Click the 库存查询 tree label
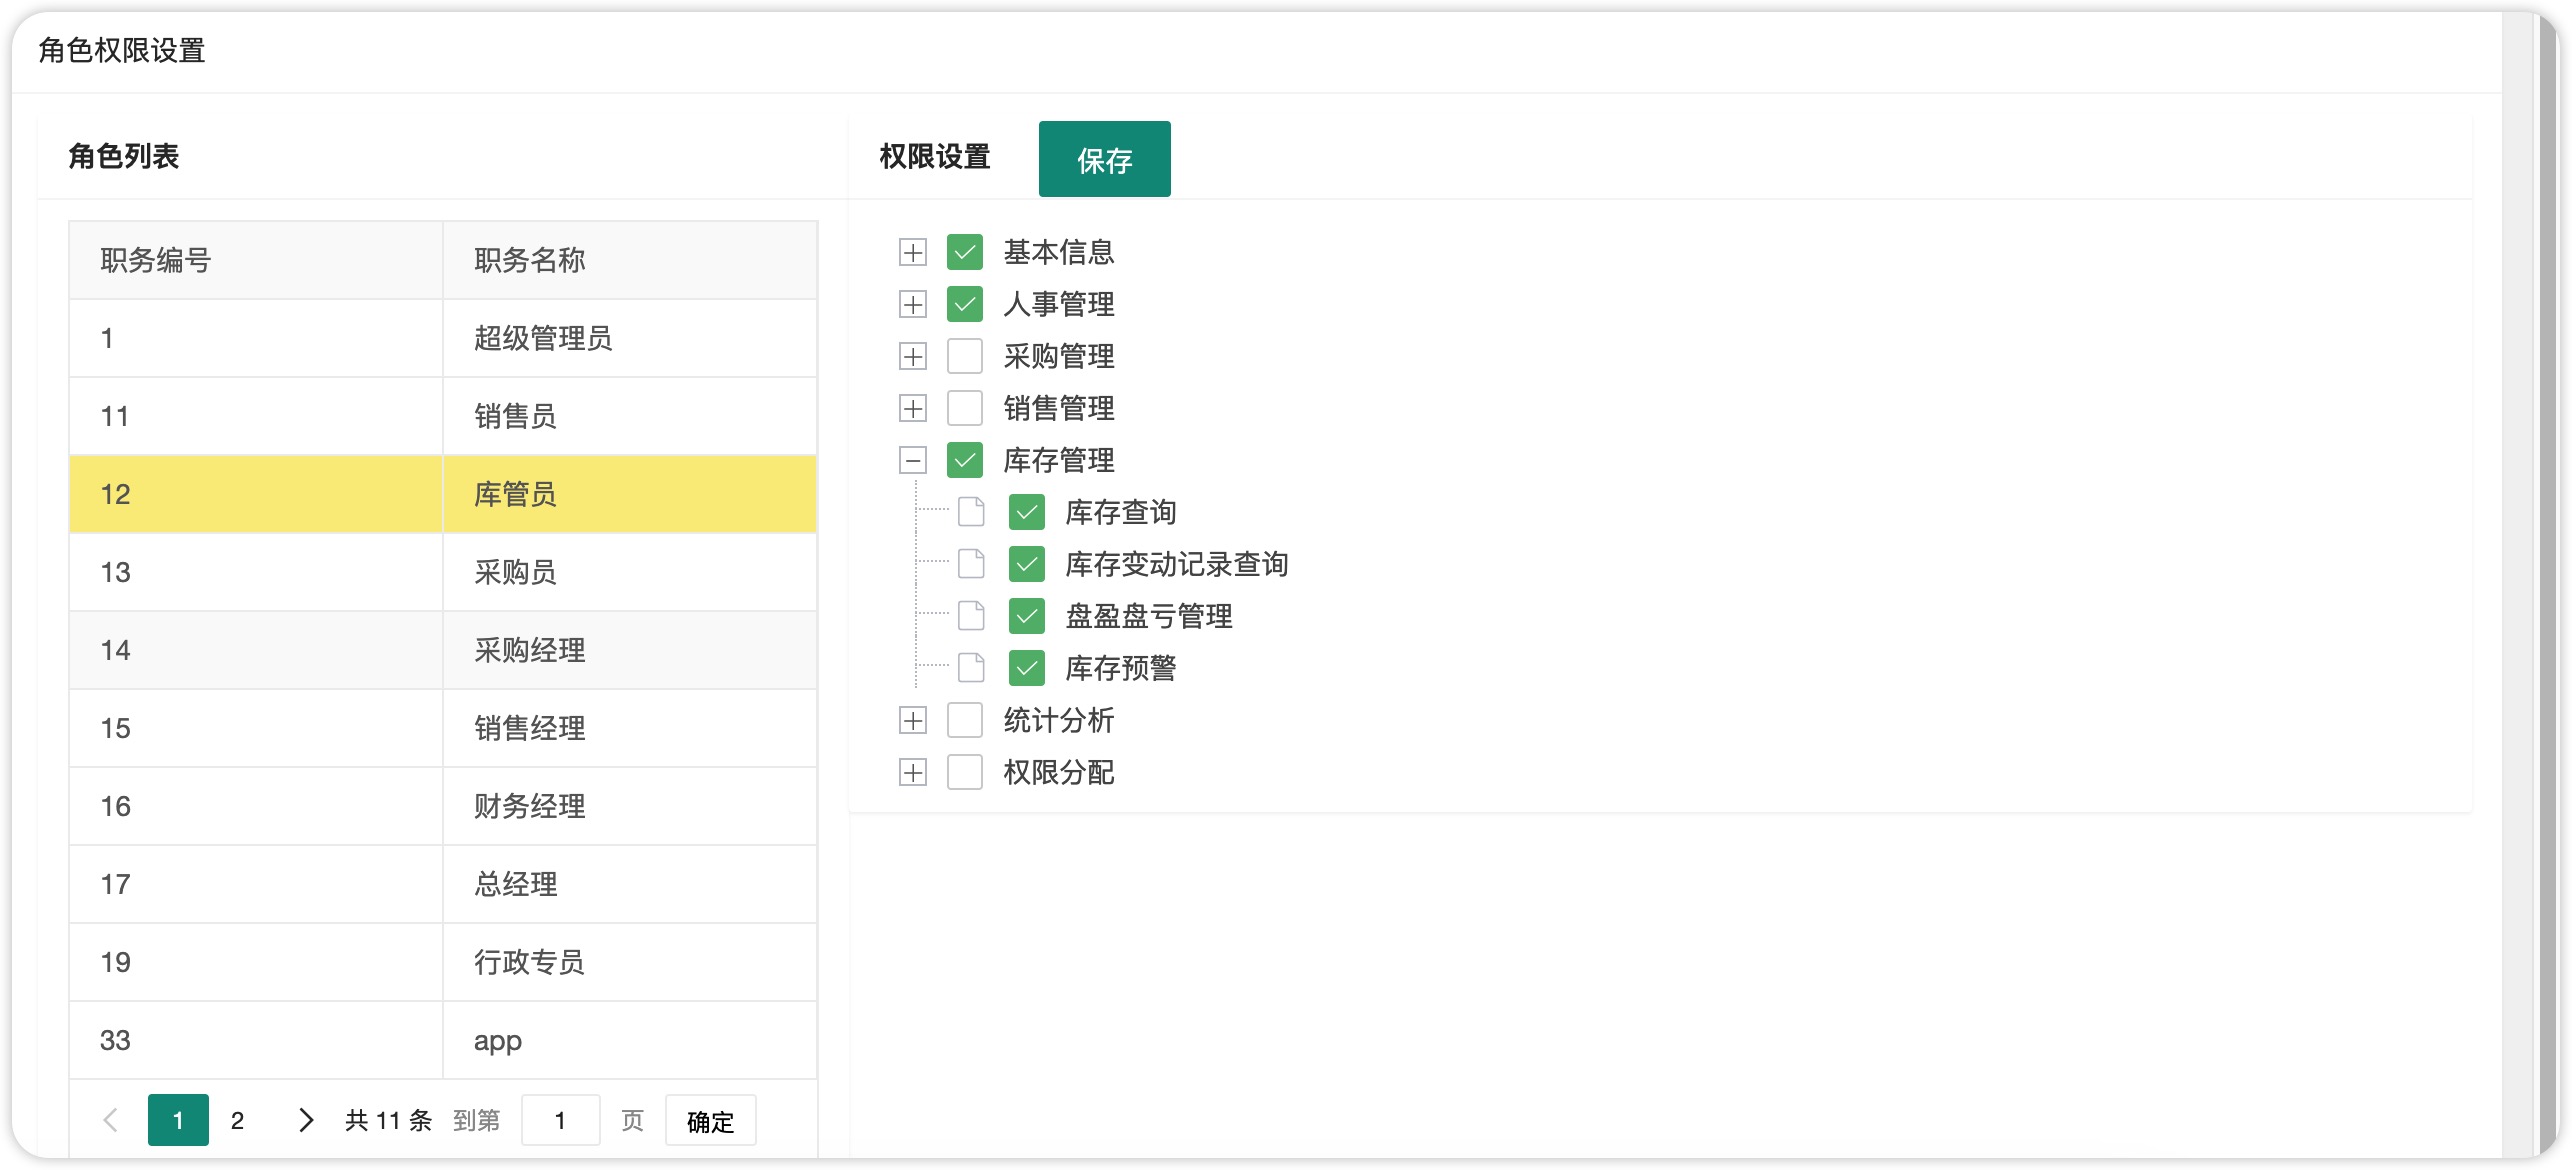 pos(1120,512)
